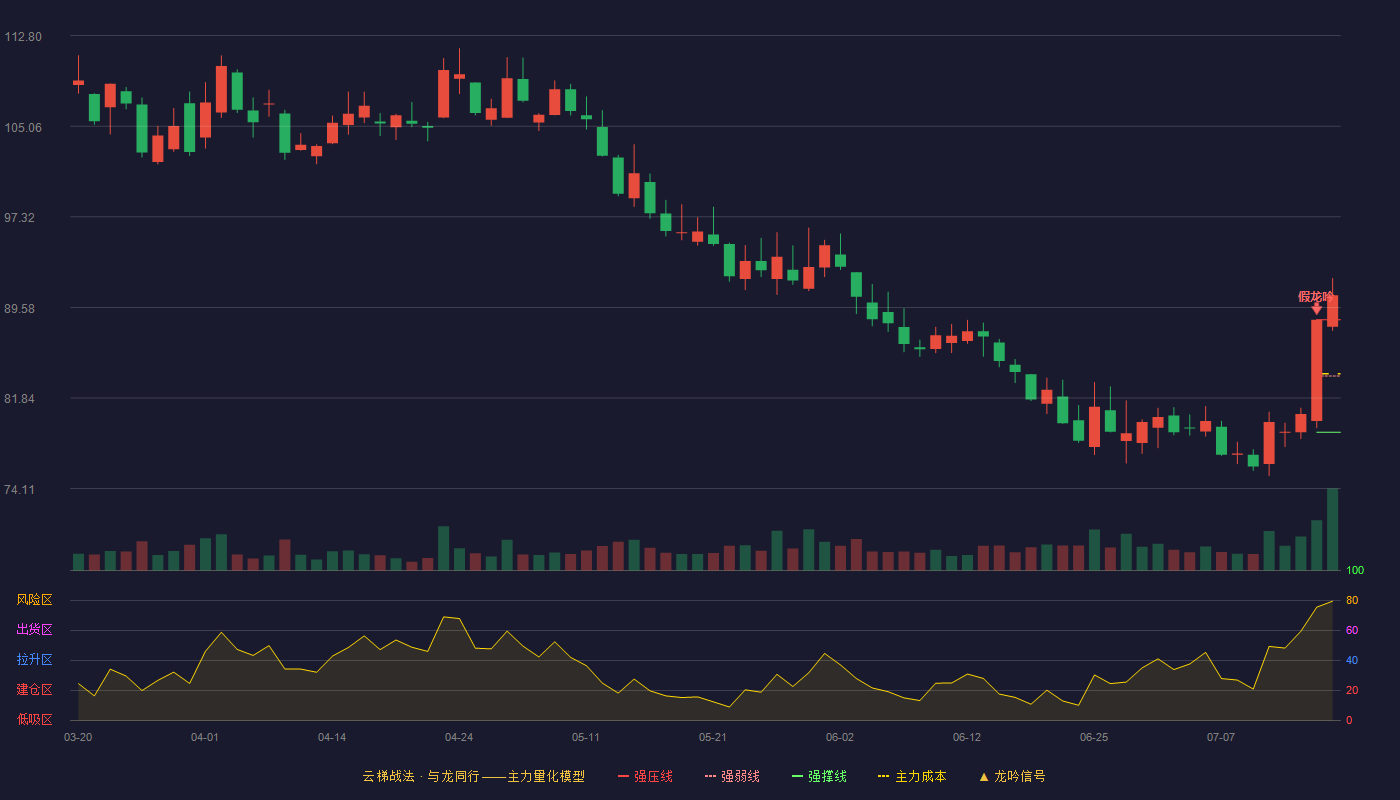
Task: Click the 60 indicator scale value
Action: [x=1352, y=630]
